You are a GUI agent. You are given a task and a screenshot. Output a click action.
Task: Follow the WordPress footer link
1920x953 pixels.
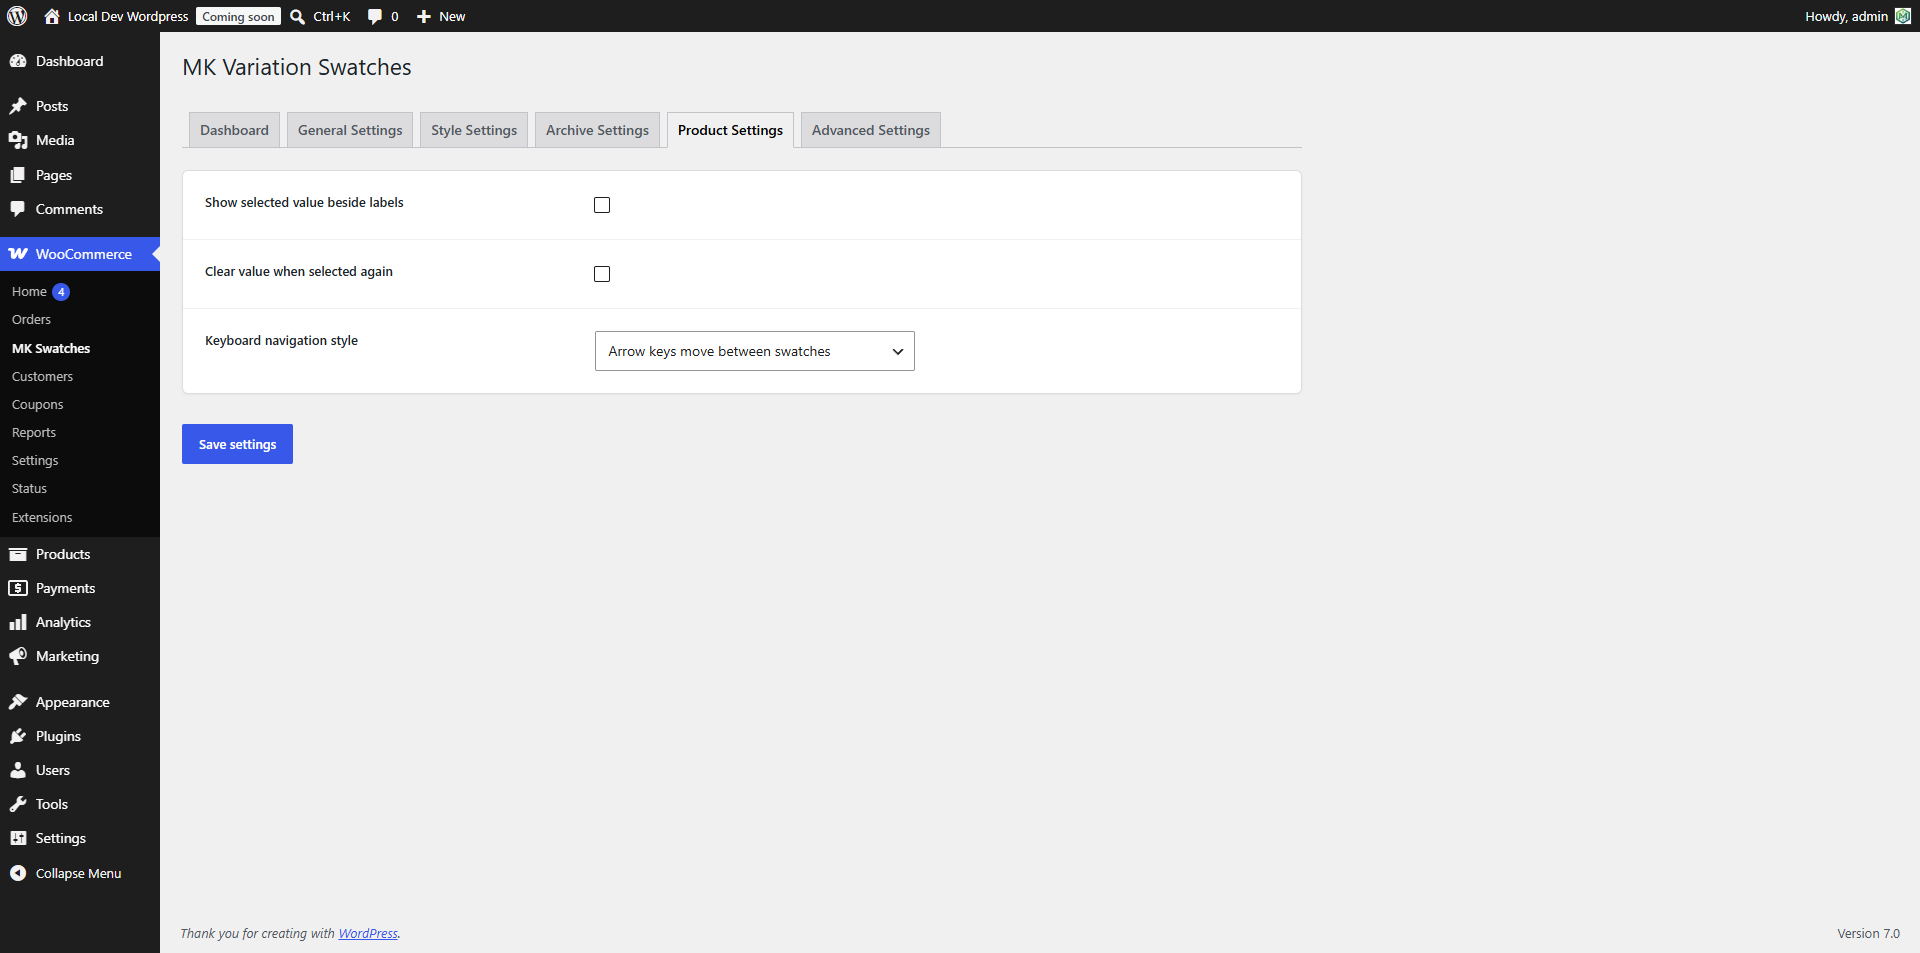[368, 933]
